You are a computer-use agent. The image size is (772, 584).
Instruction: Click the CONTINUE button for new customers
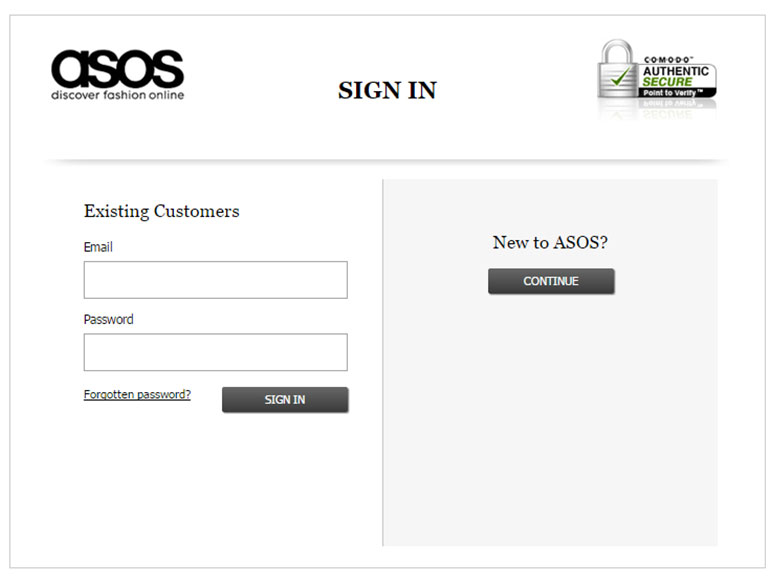tap(551, 281)
